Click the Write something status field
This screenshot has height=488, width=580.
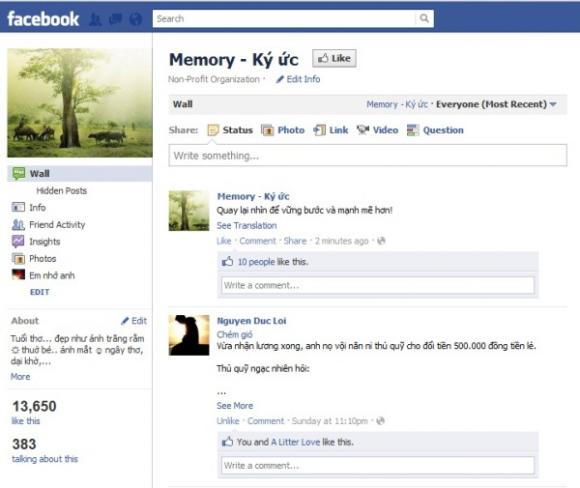368,155
